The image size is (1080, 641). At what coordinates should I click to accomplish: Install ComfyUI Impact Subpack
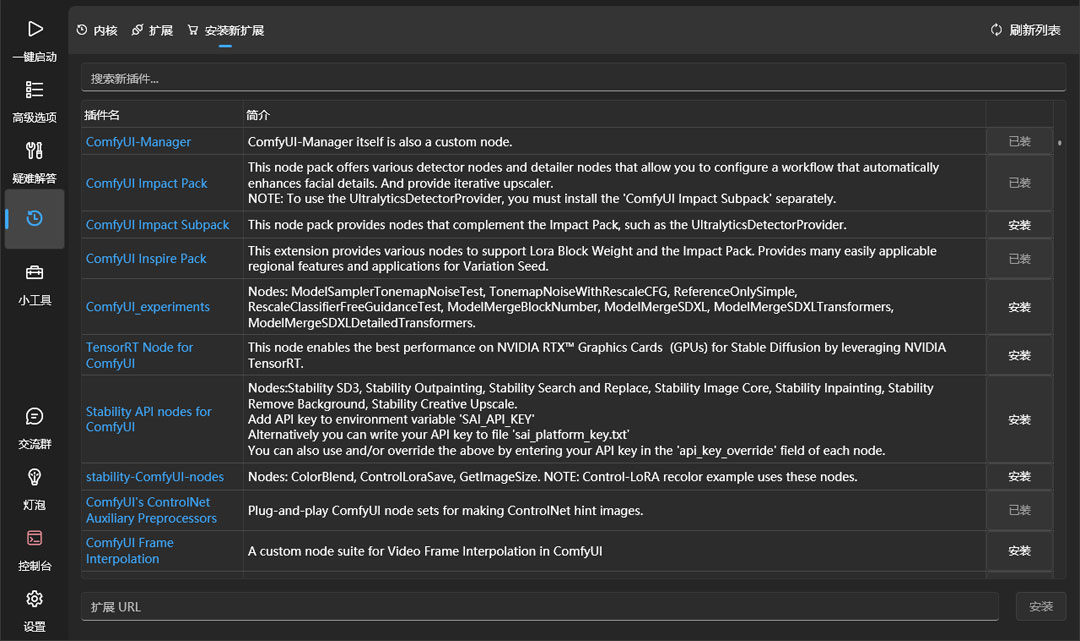coord(1019,225)
